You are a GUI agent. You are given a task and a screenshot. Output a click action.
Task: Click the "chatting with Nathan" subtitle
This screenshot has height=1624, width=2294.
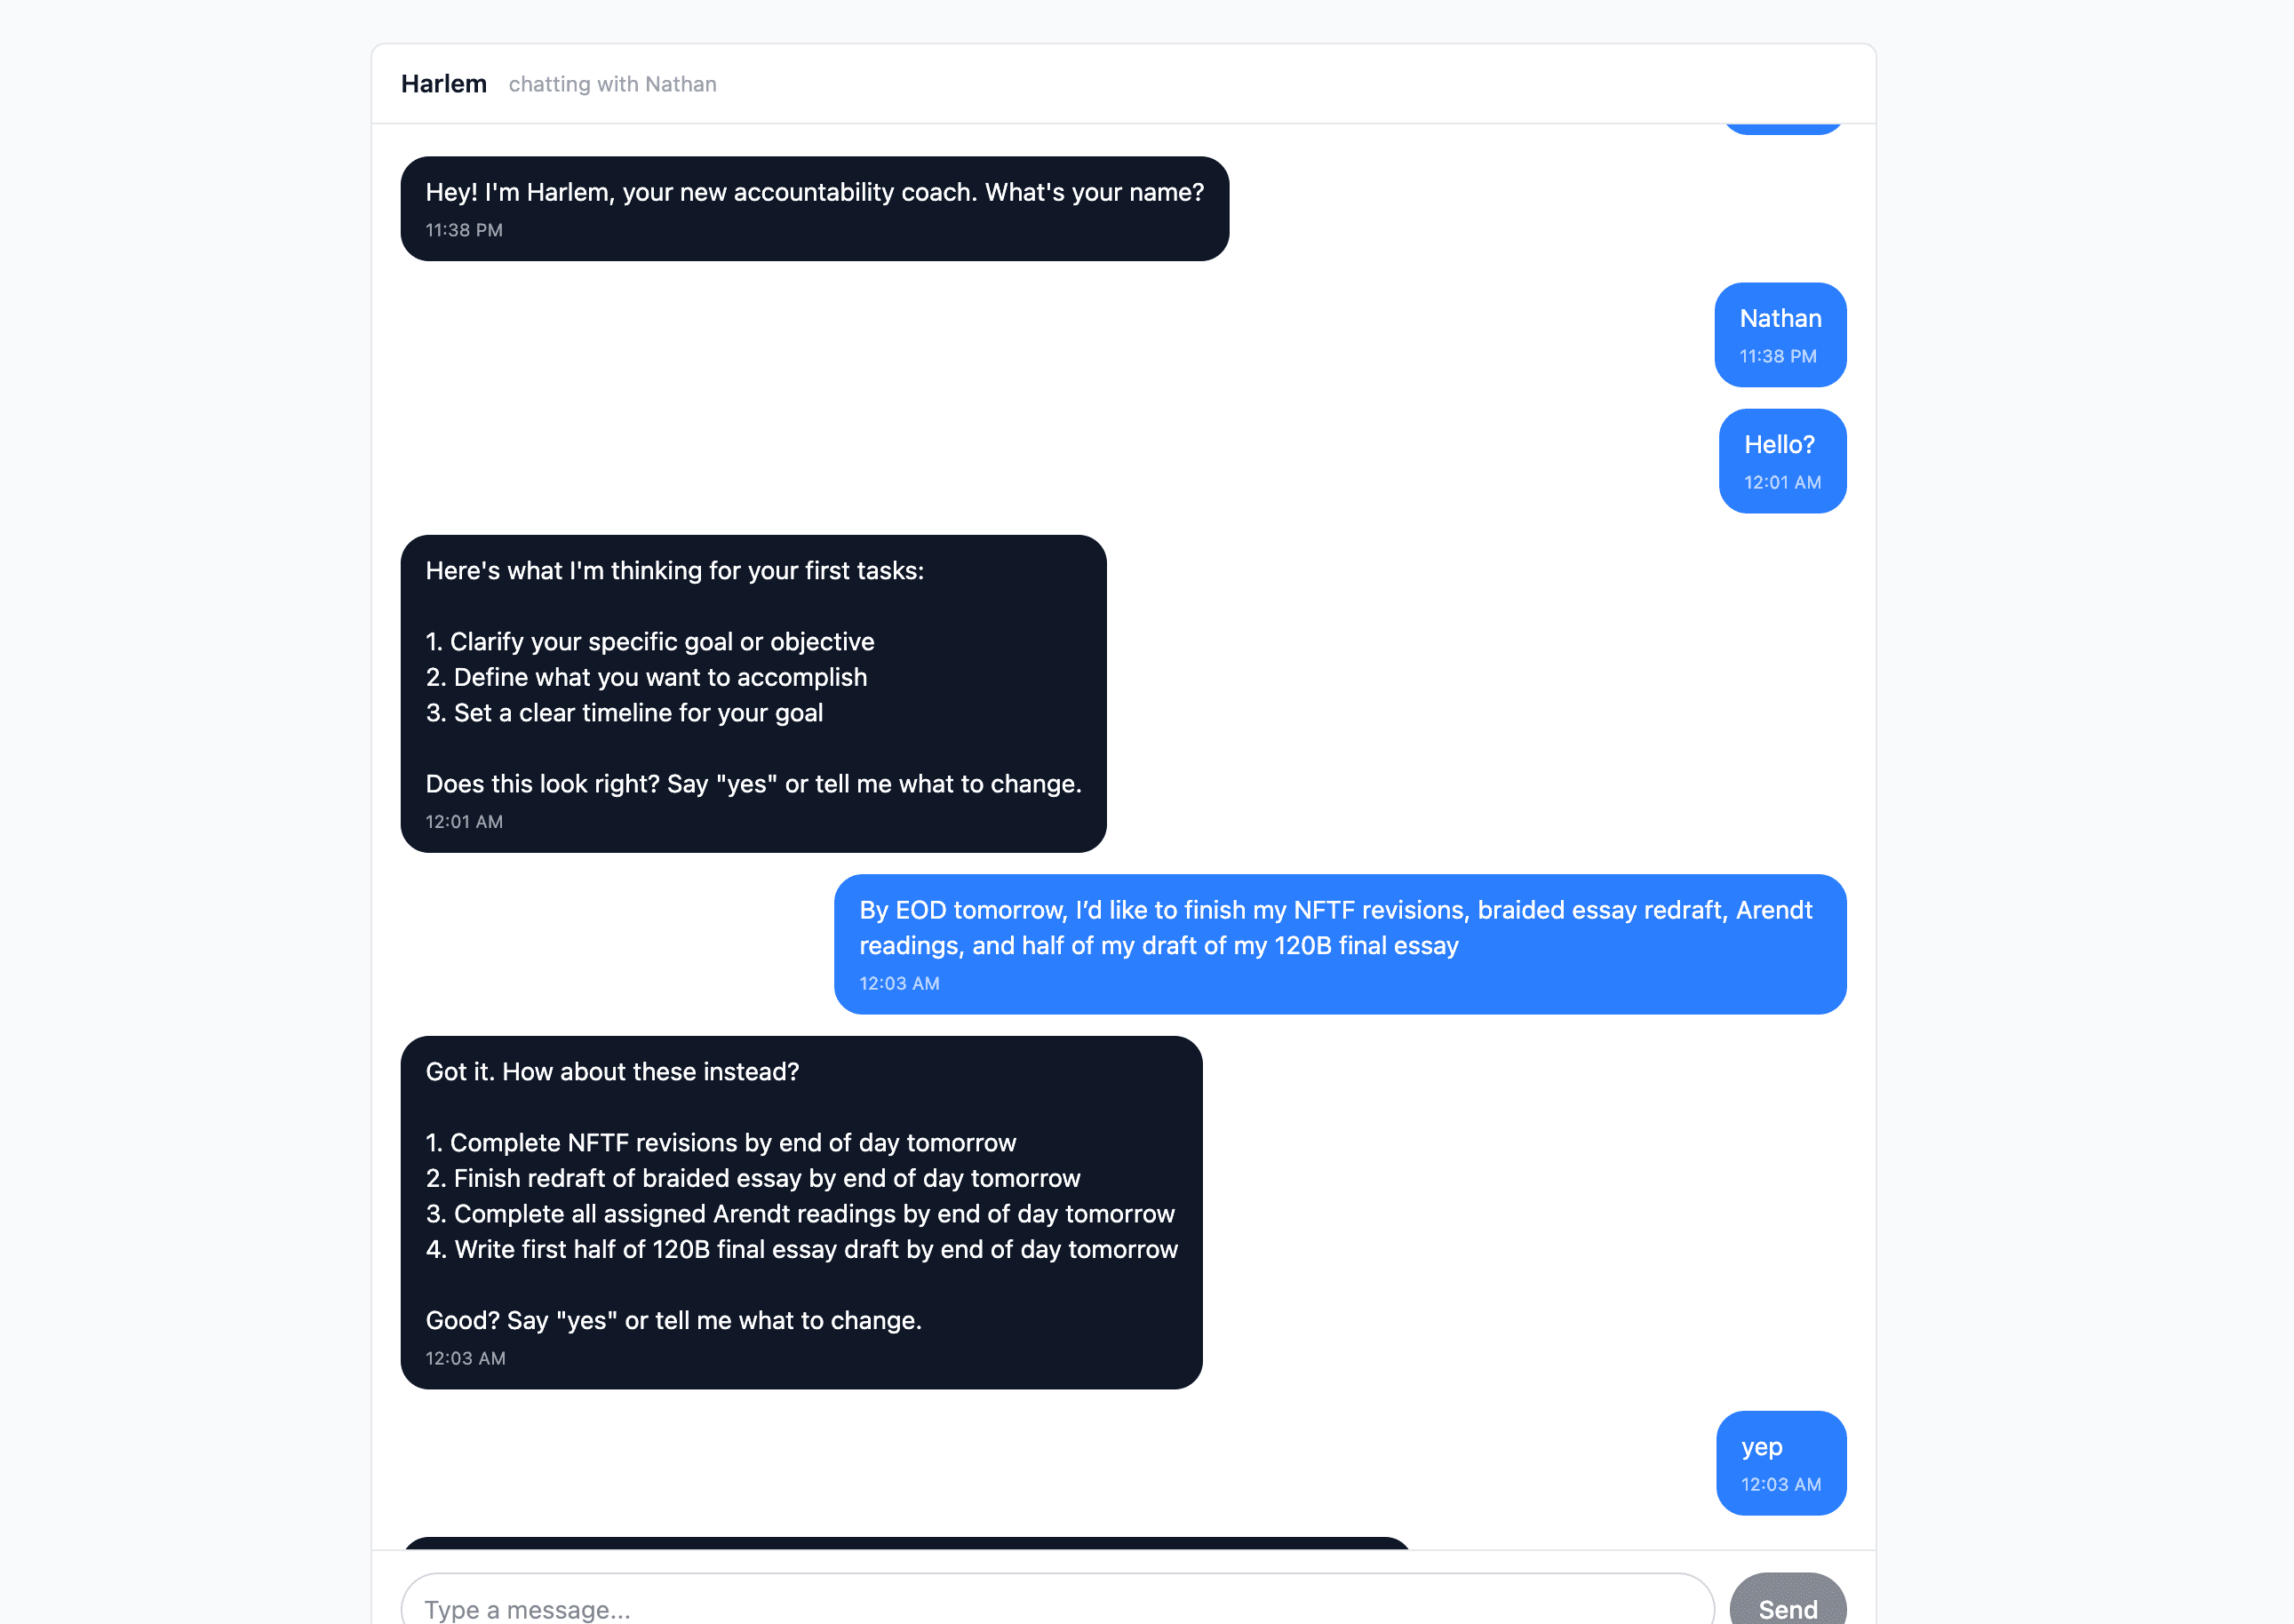pos(612,84)
